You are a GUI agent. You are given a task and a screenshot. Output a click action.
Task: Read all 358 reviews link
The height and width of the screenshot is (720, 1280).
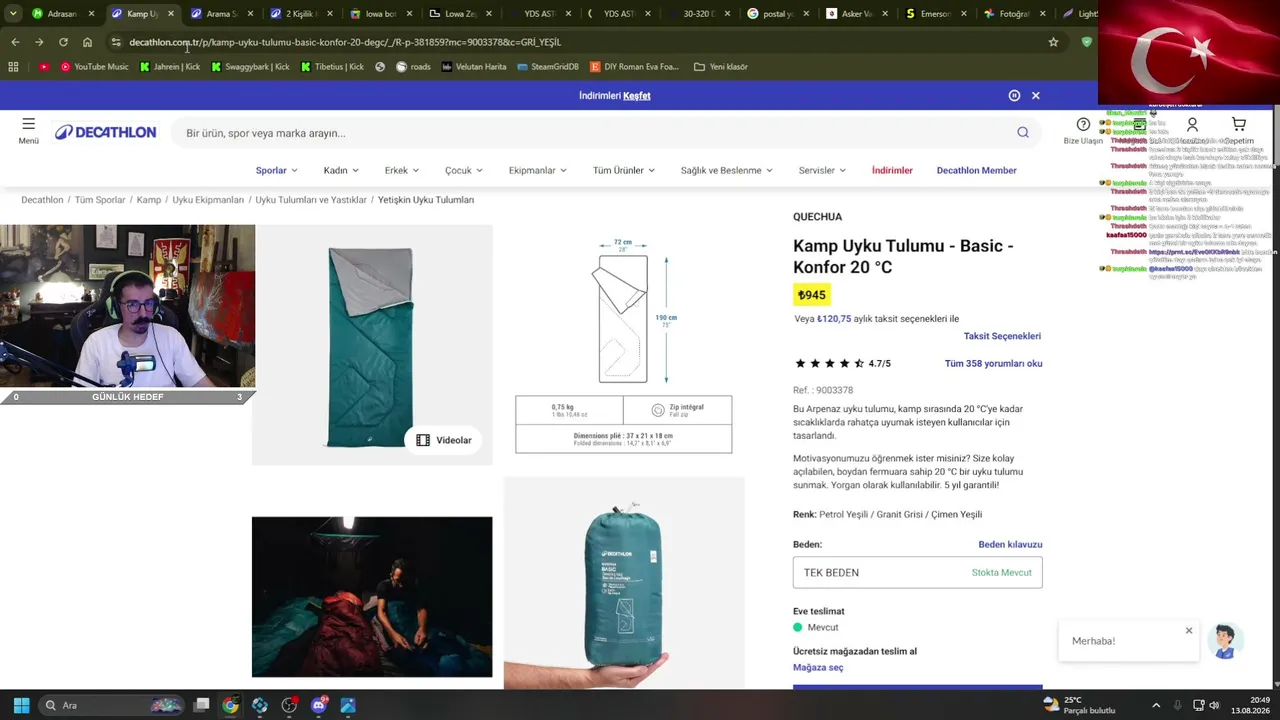(993, 364)
